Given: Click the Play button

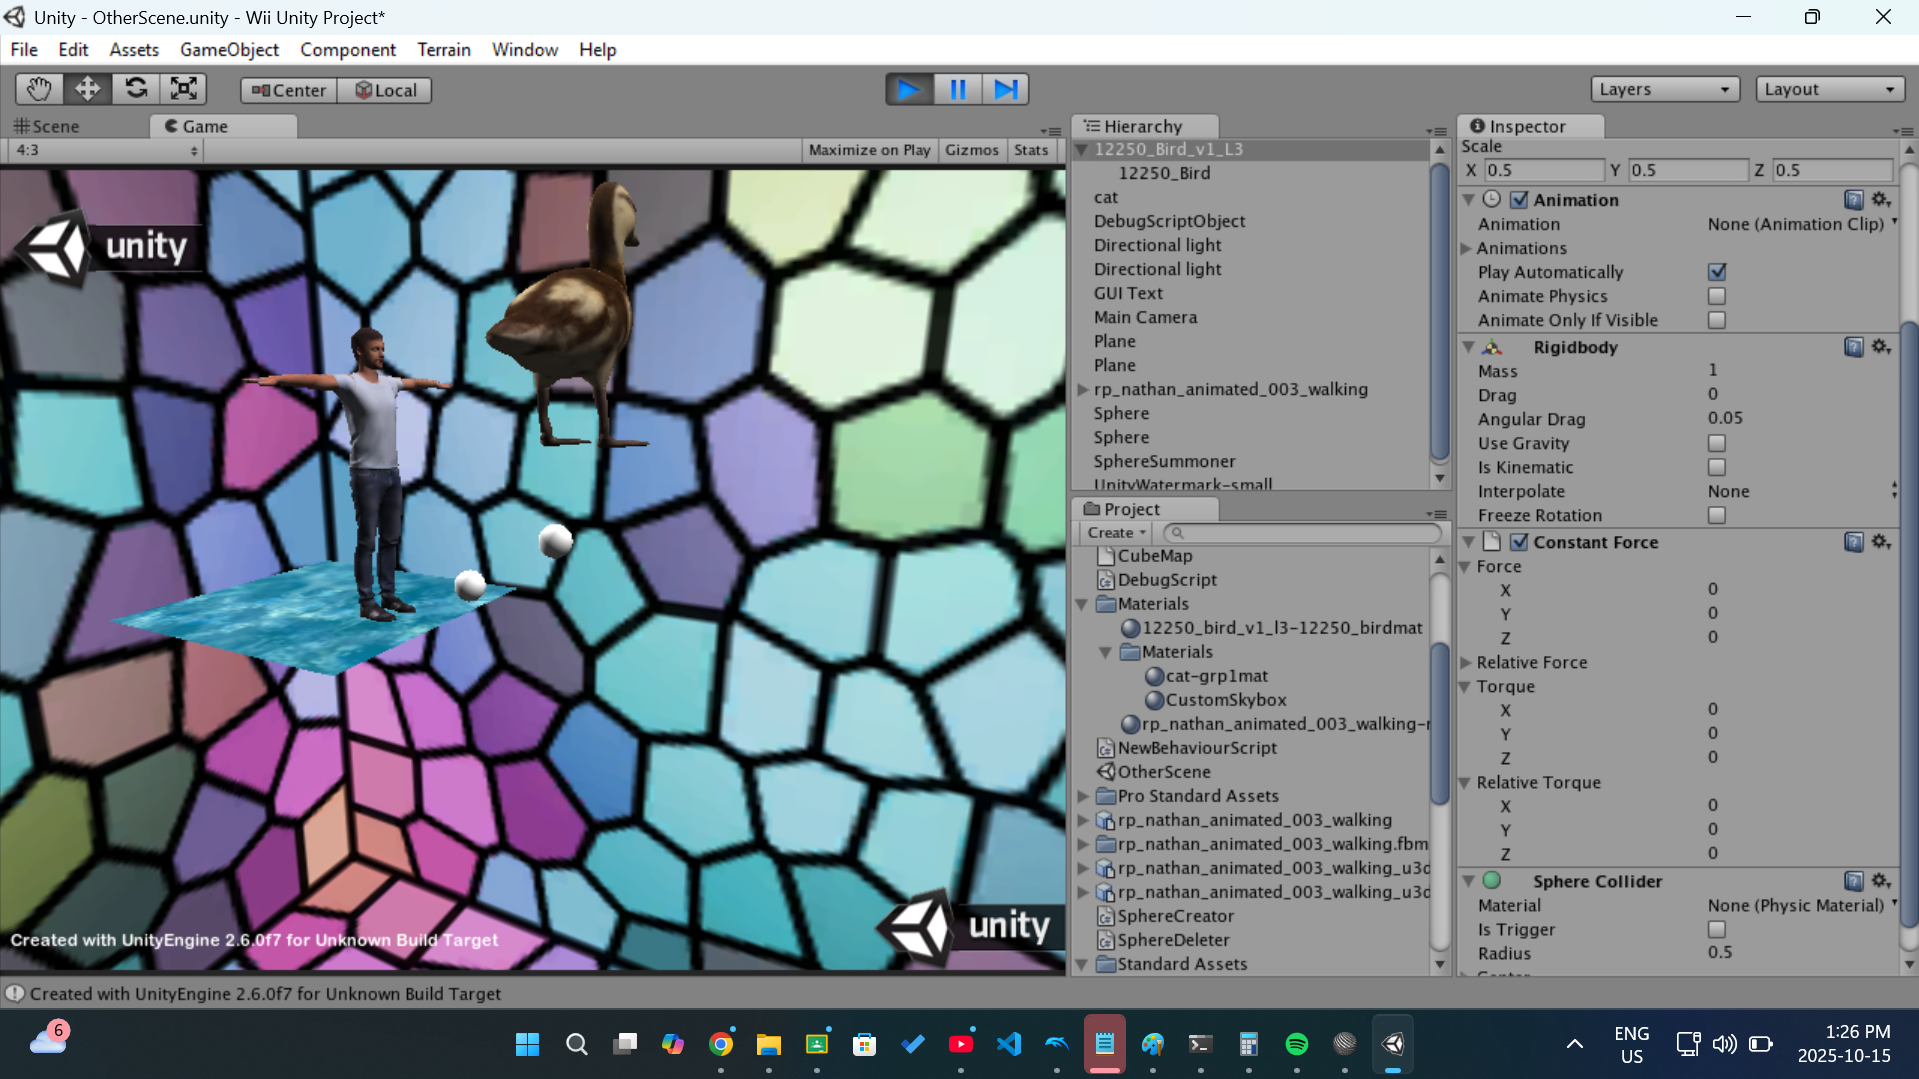Looking at the screenshot, I should pos(909,90).
